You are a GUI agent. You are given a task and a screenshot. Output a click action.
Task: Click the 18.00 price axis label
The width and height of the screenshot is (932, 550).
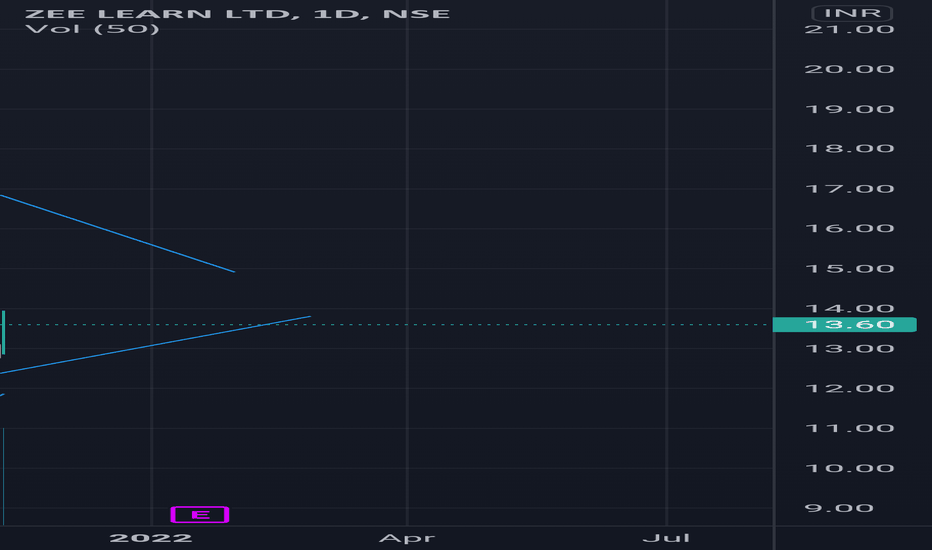(849, 149)
